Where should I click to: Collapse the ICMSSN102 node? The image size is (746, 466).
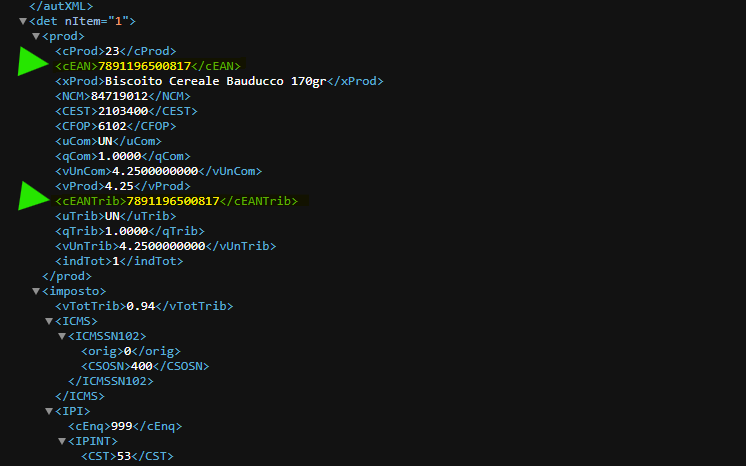pos(62,336)
